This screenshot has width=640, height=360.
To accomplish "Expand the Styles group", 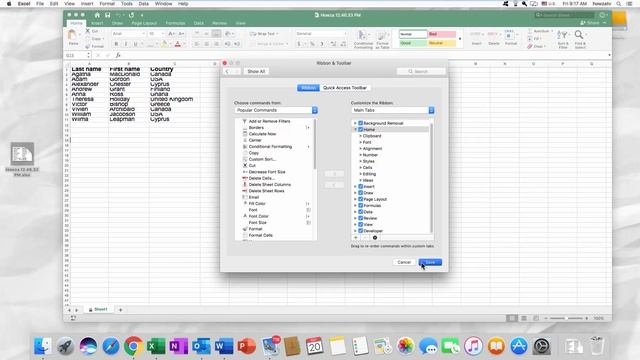I will (x=360, y=161).
